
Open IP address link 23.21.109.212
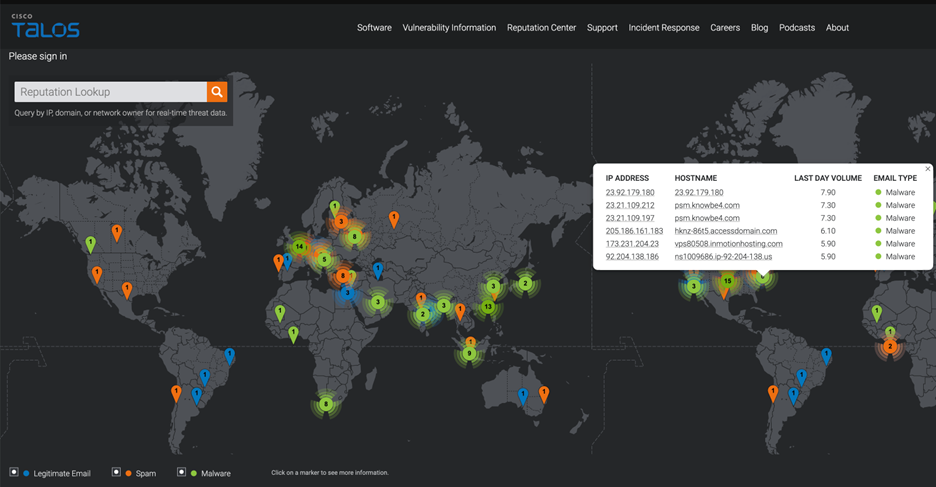pos(630,205)
